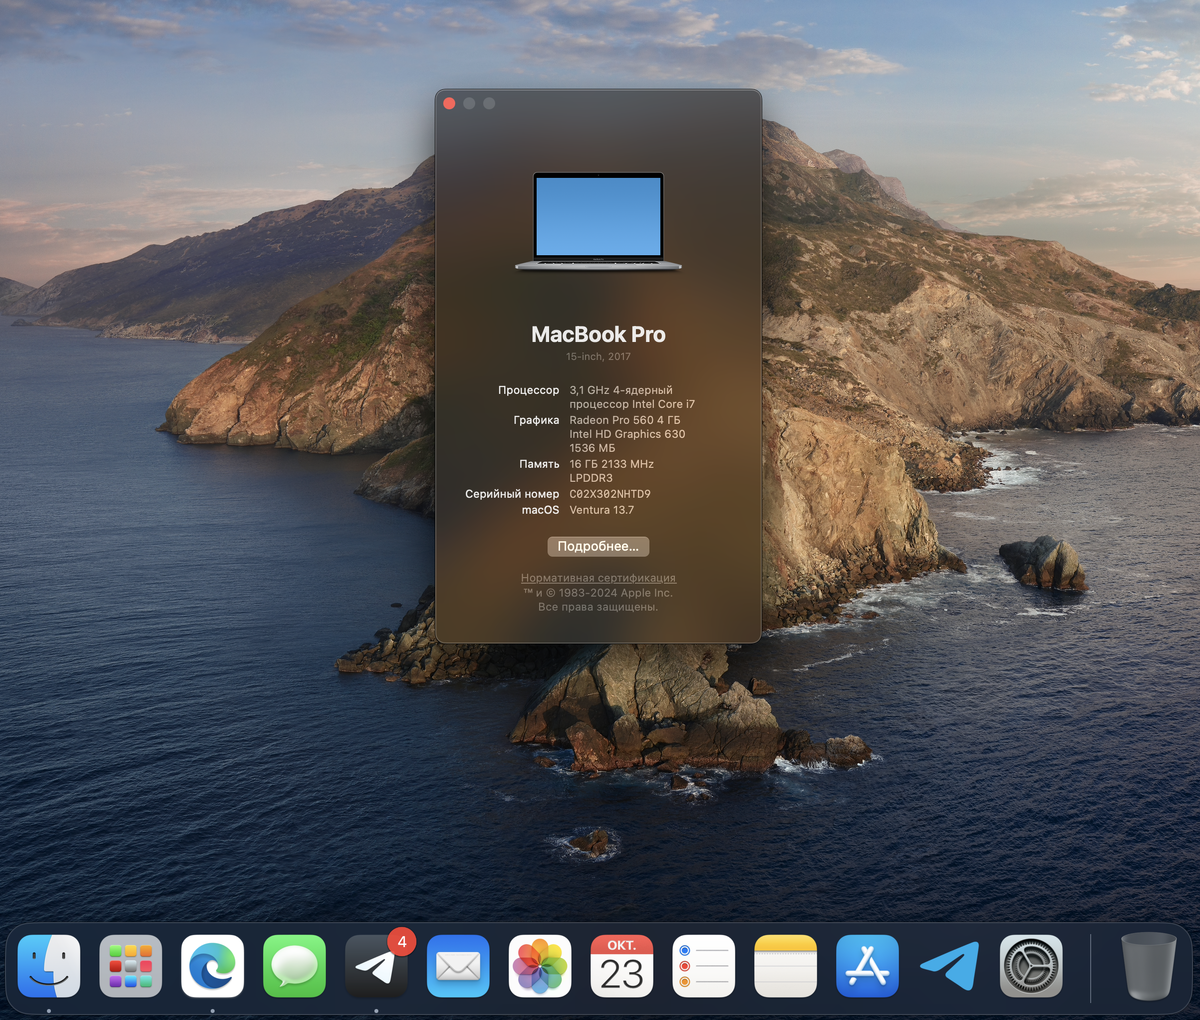The height and width of the screenshot is (1020, 1200).
Task: Open the Mail app
Action: pyautogui.click(x=458, y=966)
